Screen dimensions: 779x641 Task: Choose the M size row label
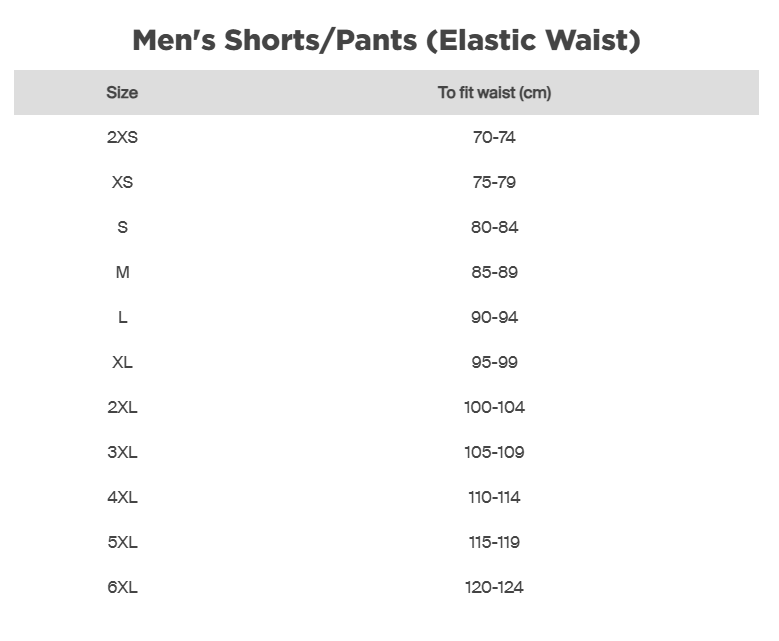point(122,272)
